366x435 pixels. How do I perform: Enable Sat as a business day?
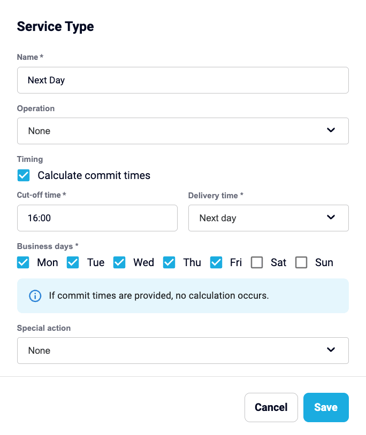click(x=257, y=262)
